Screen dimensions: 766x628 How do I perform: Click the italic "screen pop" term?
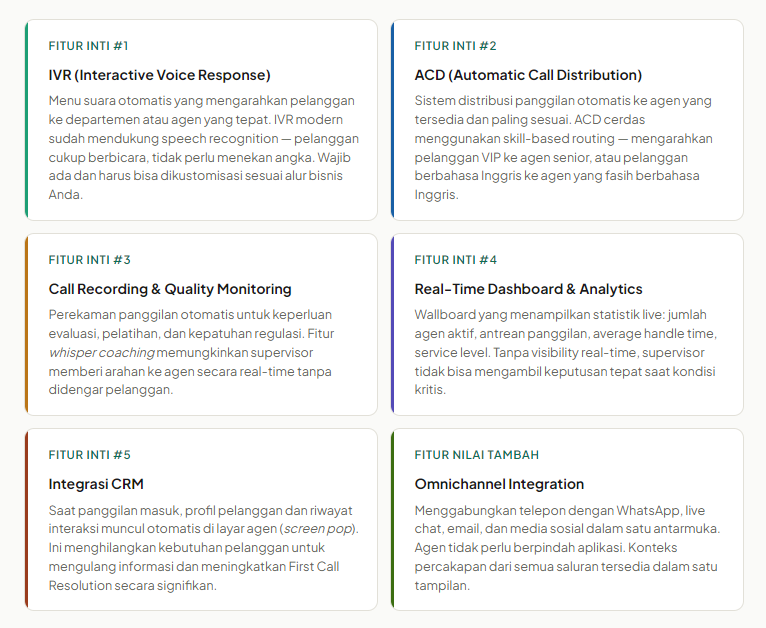[x=320, y=528]
